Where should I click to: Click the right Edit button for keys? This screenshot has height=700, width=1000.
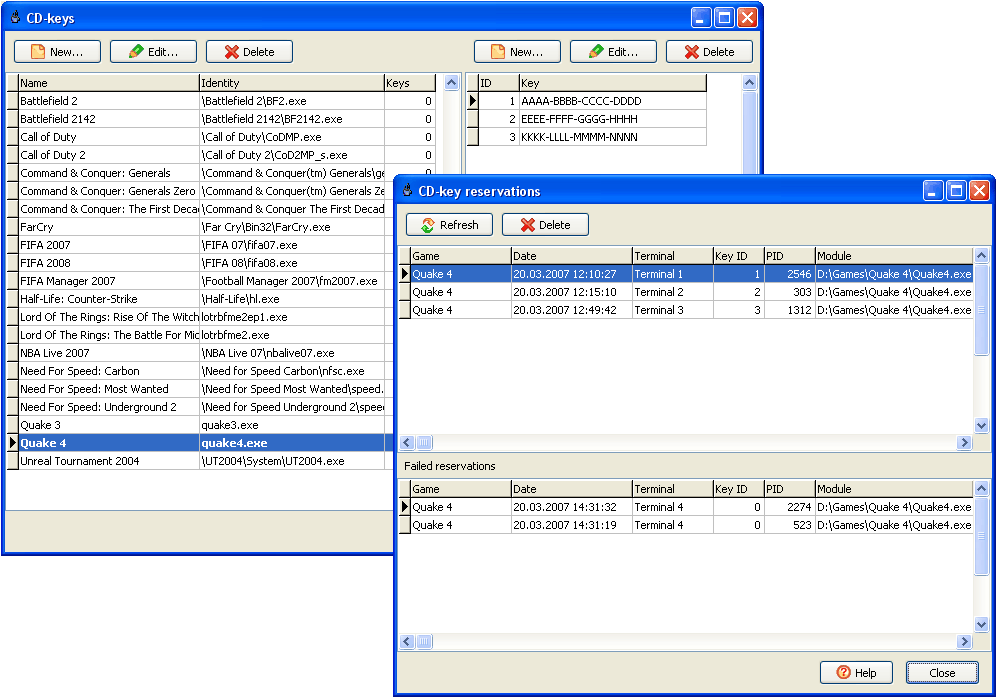point(613,52)
